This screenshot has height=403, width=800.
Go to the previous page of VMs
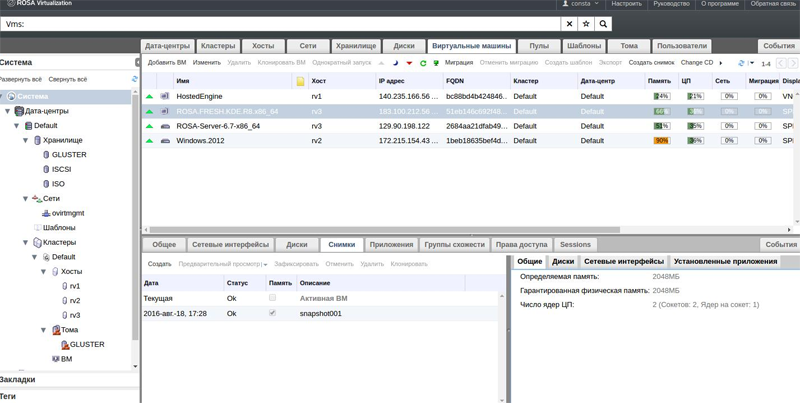pyautogui.click(x=781, y=63)
